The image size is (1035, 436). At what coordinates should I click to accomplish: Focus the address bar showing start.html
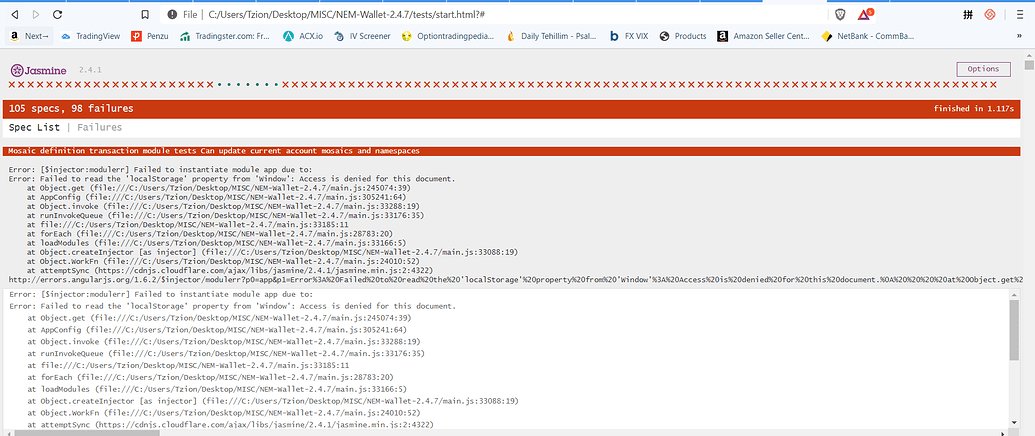(x=494, y=14)
